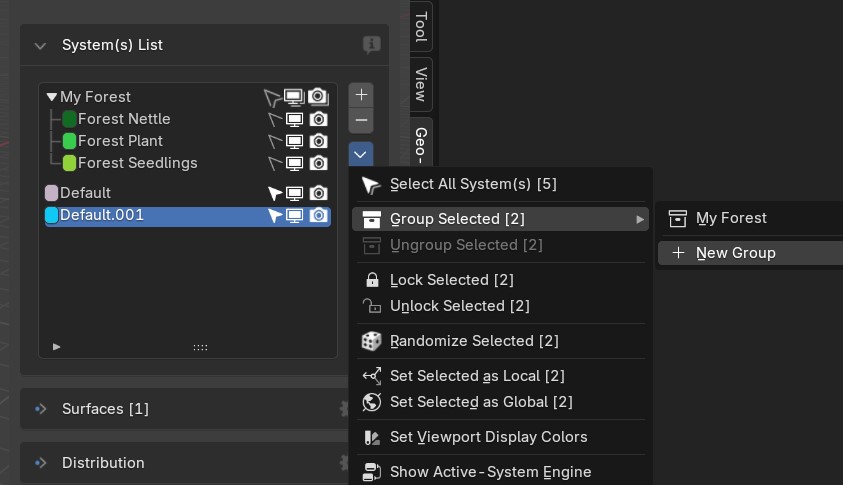Add a new system with plus button
The width and height of the screenshot is (843, 485).
click(361, 95)
